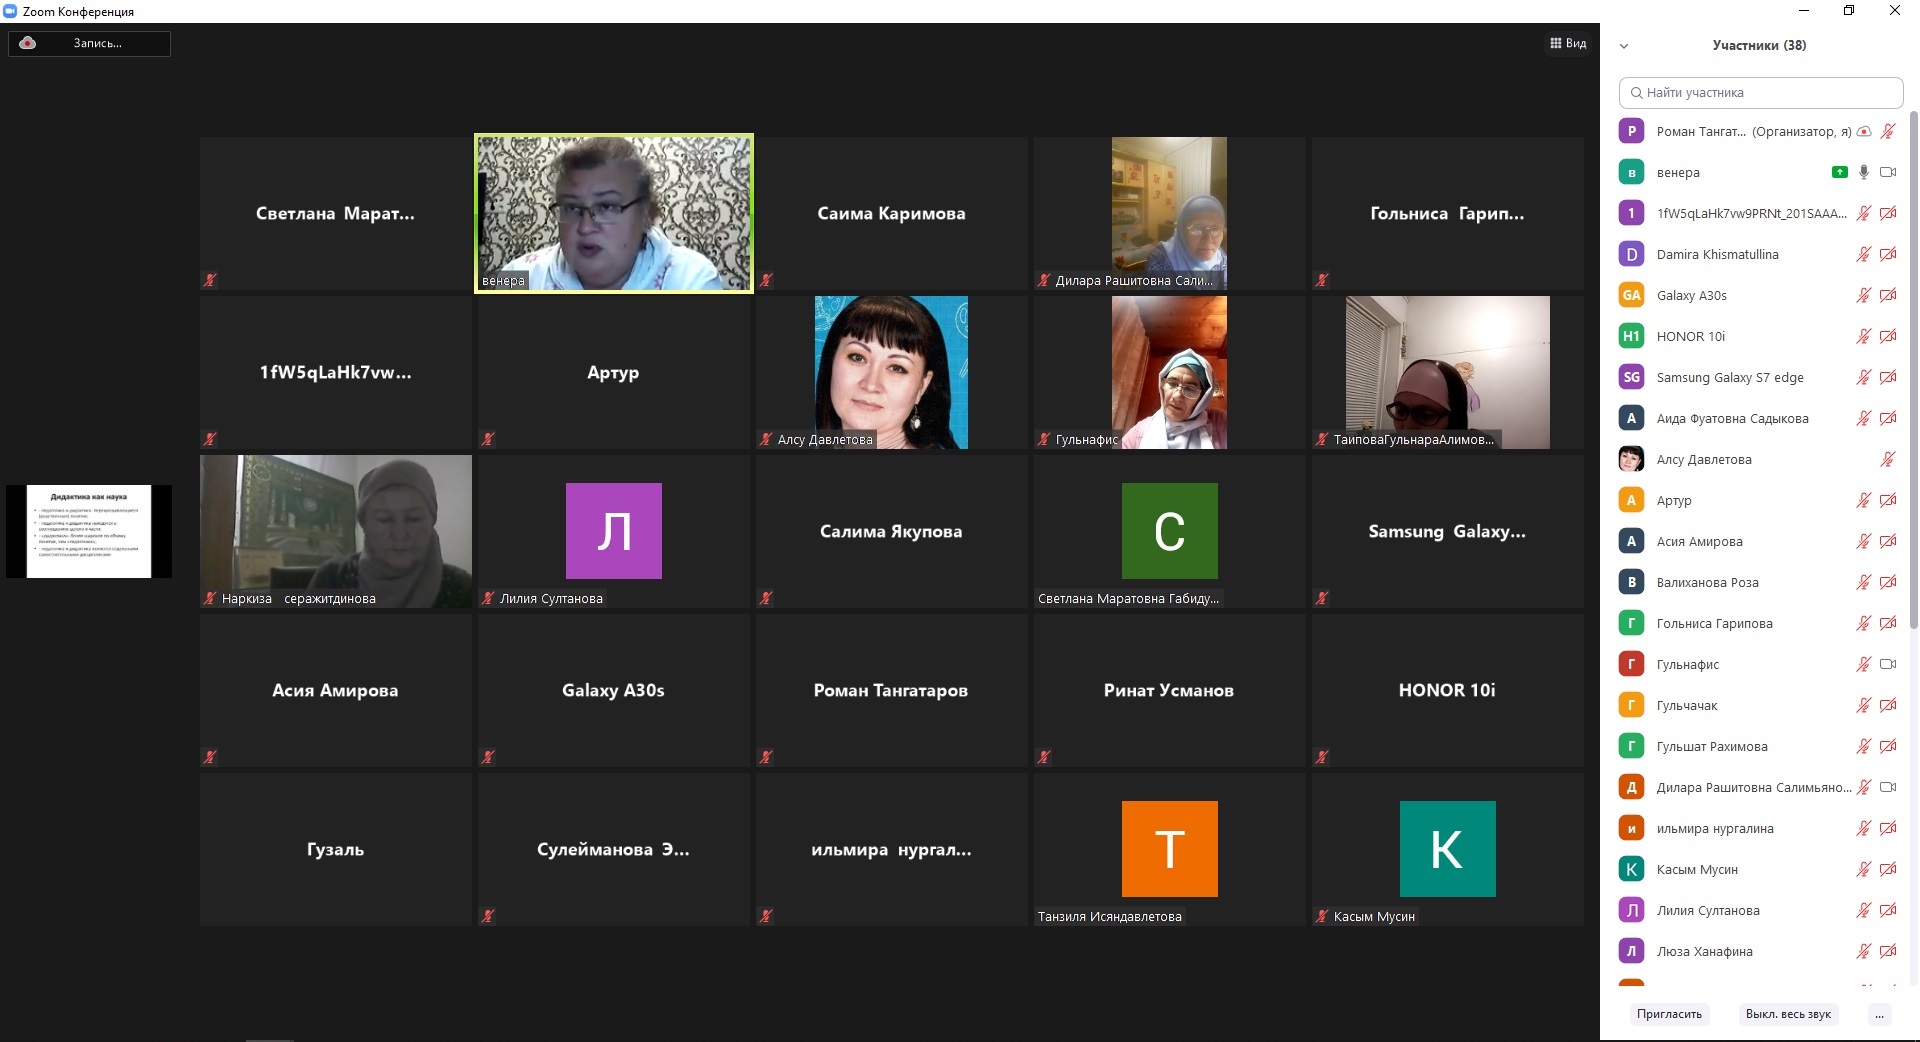
Task: Toggle muted mic icon for HONOR 10i in list
Action: point(1863,336)
